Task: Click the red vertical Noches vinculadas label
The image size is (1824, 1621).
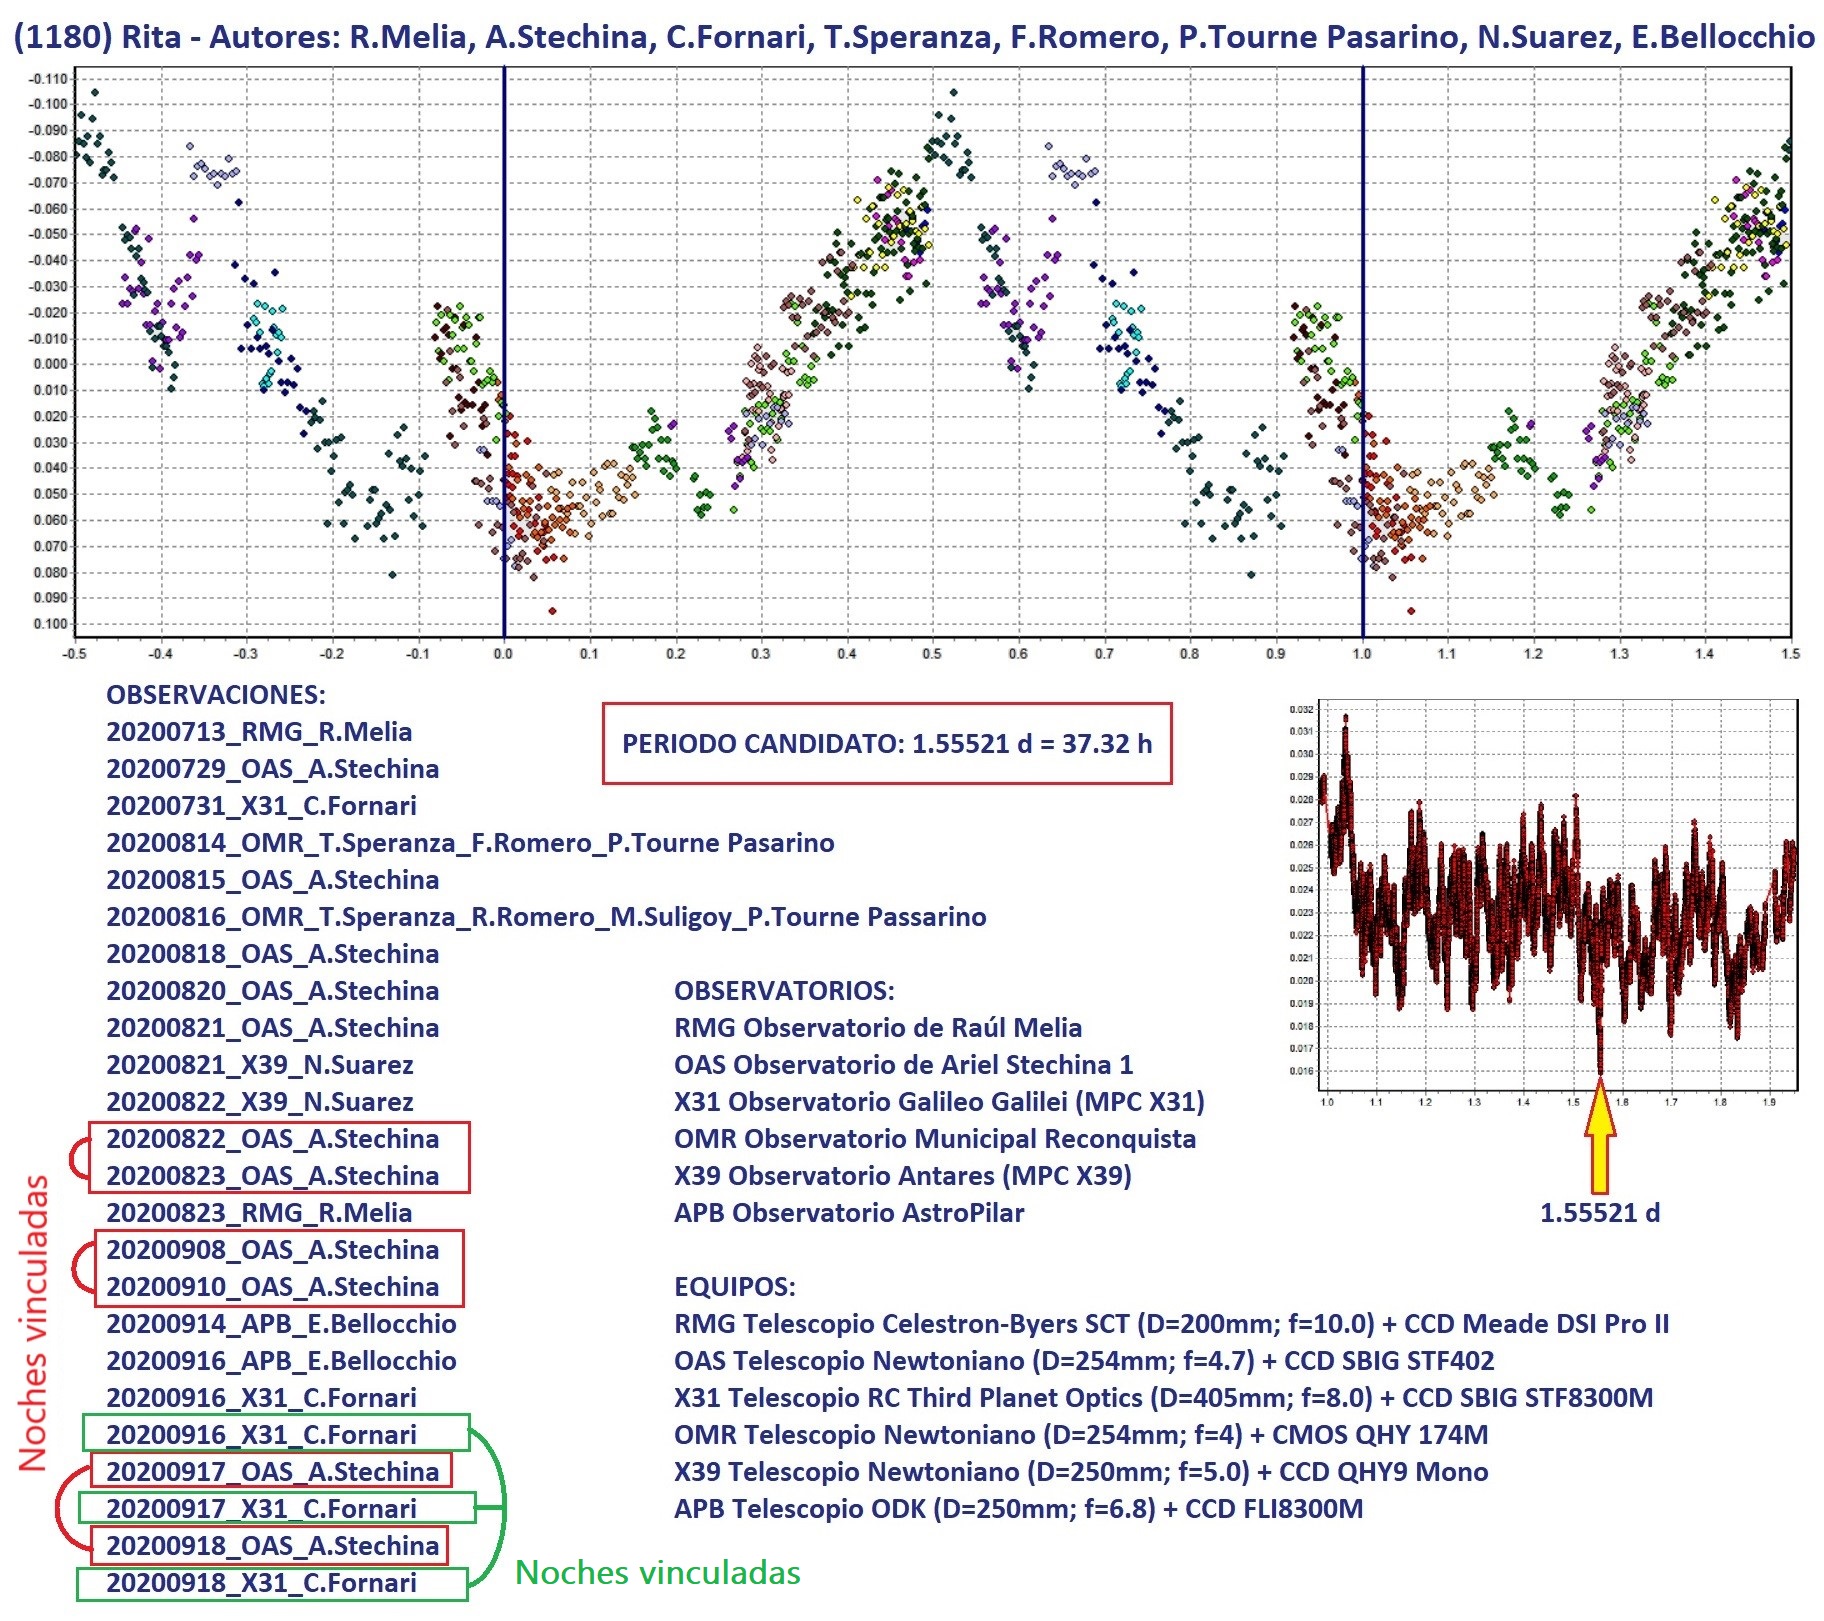Action: (34, 1322)
